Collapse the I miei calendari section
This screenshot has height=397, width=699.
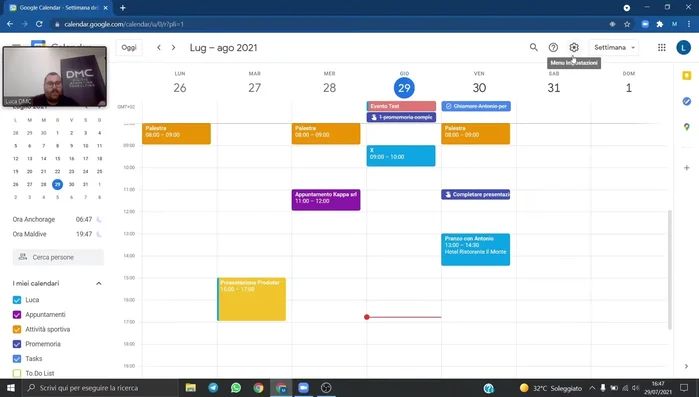[x=99, y=283]
